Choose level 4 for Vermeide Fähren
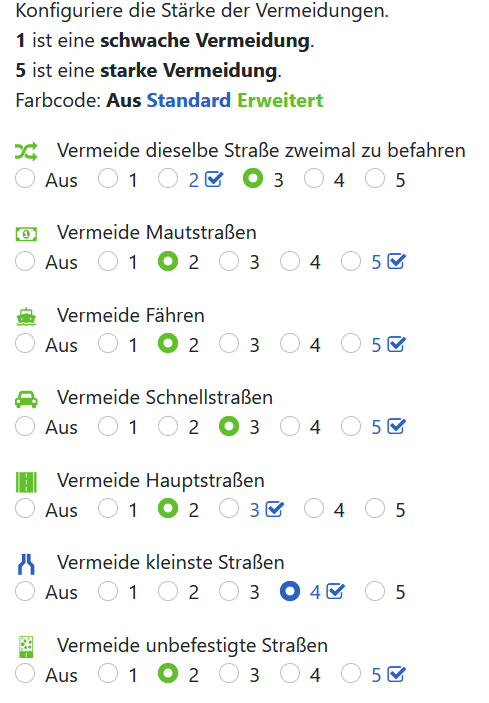The height and width of the screenshot is (703, 489). 290,344
